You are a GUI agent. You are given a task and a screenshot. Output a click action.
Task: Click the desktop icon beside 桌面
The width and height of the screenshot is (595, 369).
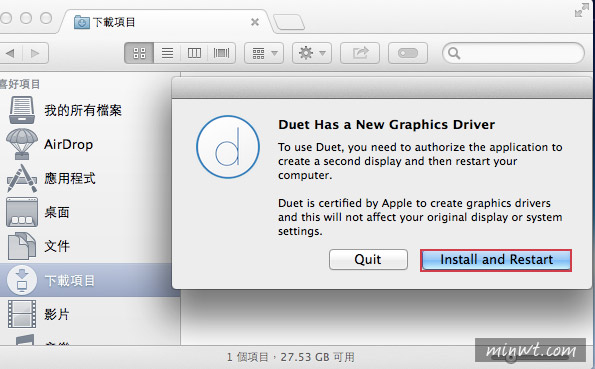(22, 212)
